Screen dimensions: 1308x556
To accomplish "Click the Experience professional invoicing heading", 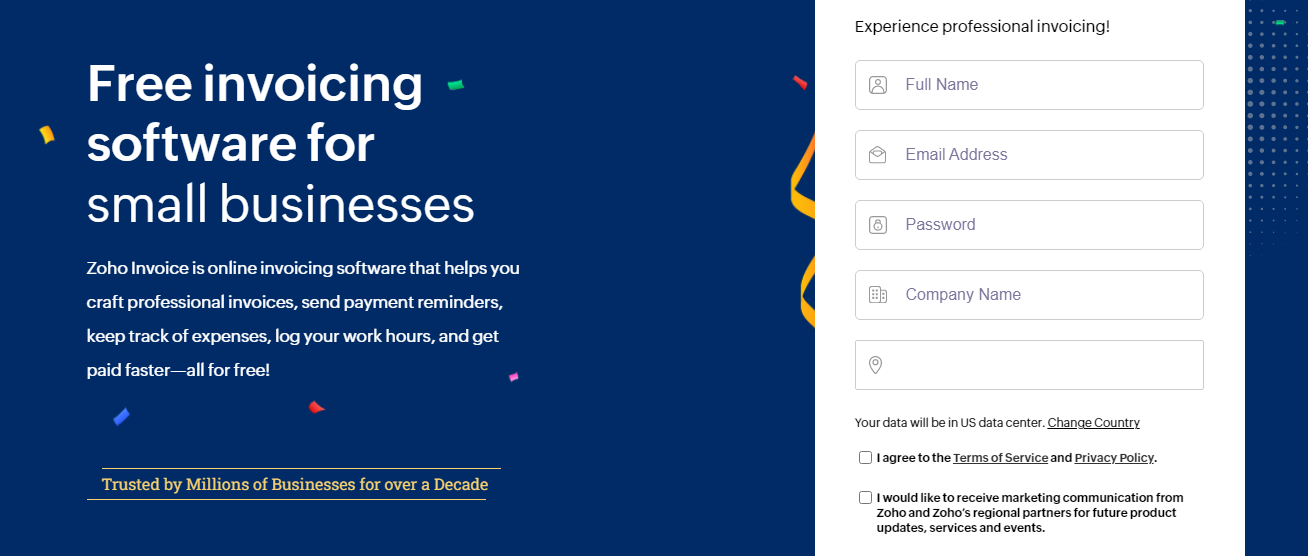I will click(x=982, y=27).
